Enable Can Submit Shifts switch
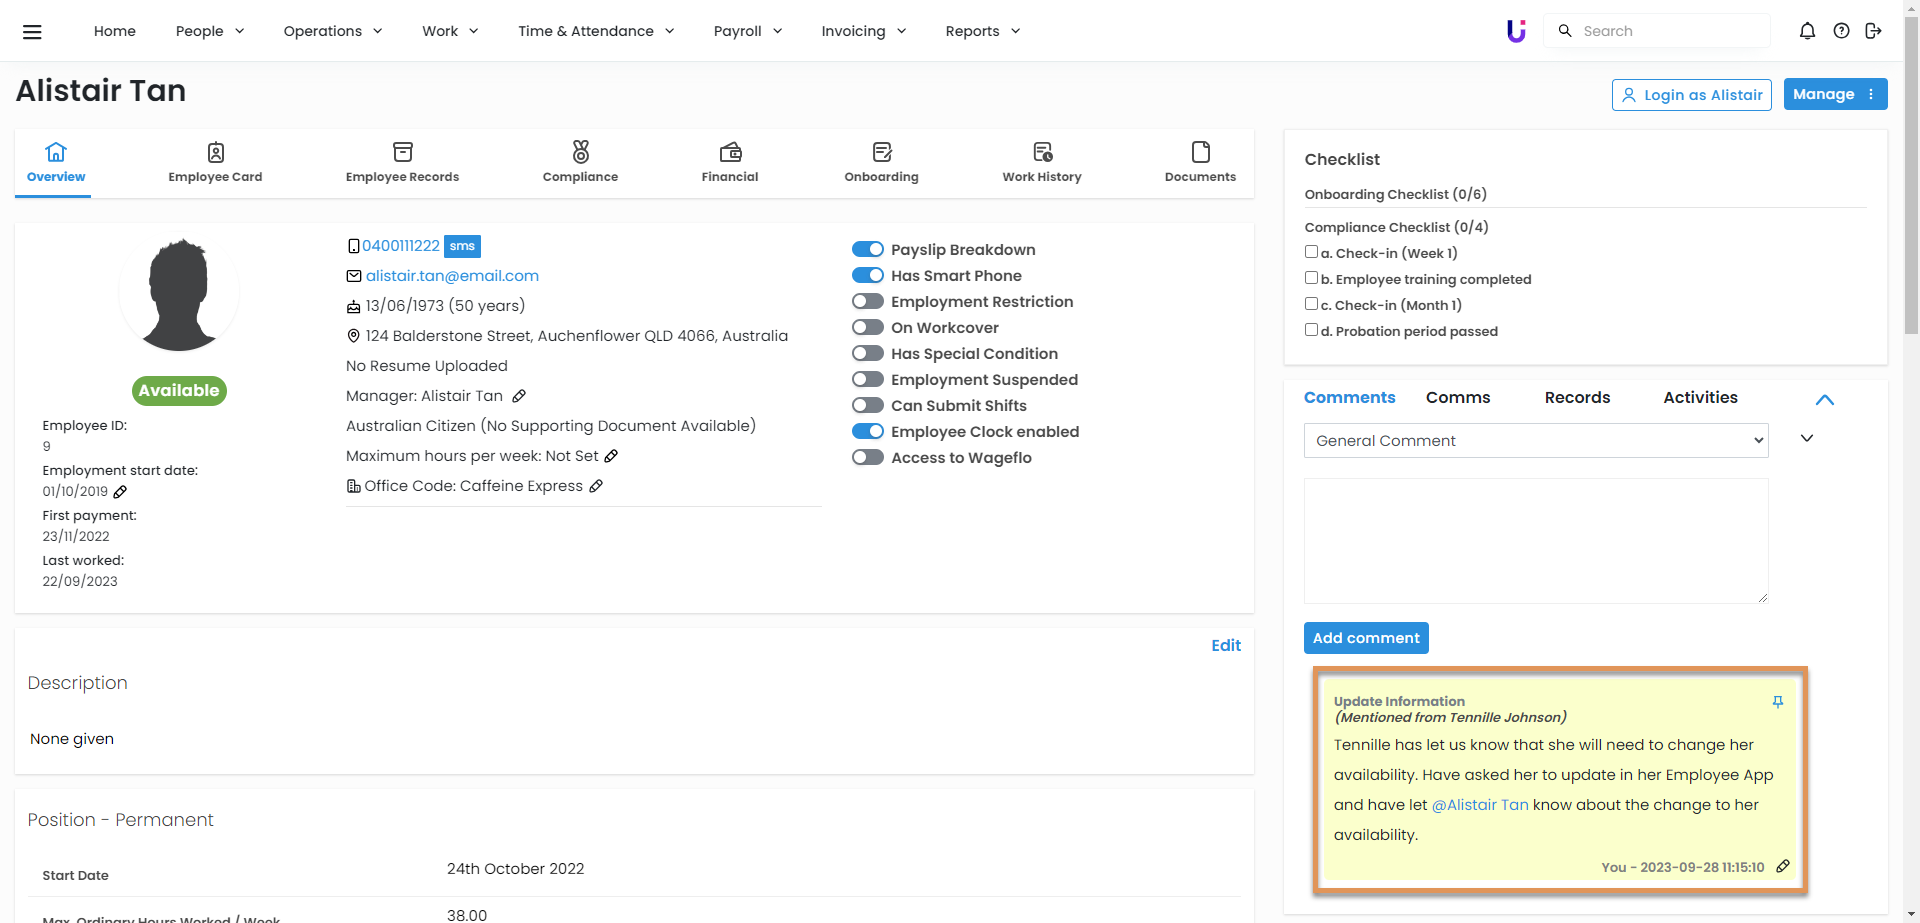1920x923 pixels. click(868, 406)
